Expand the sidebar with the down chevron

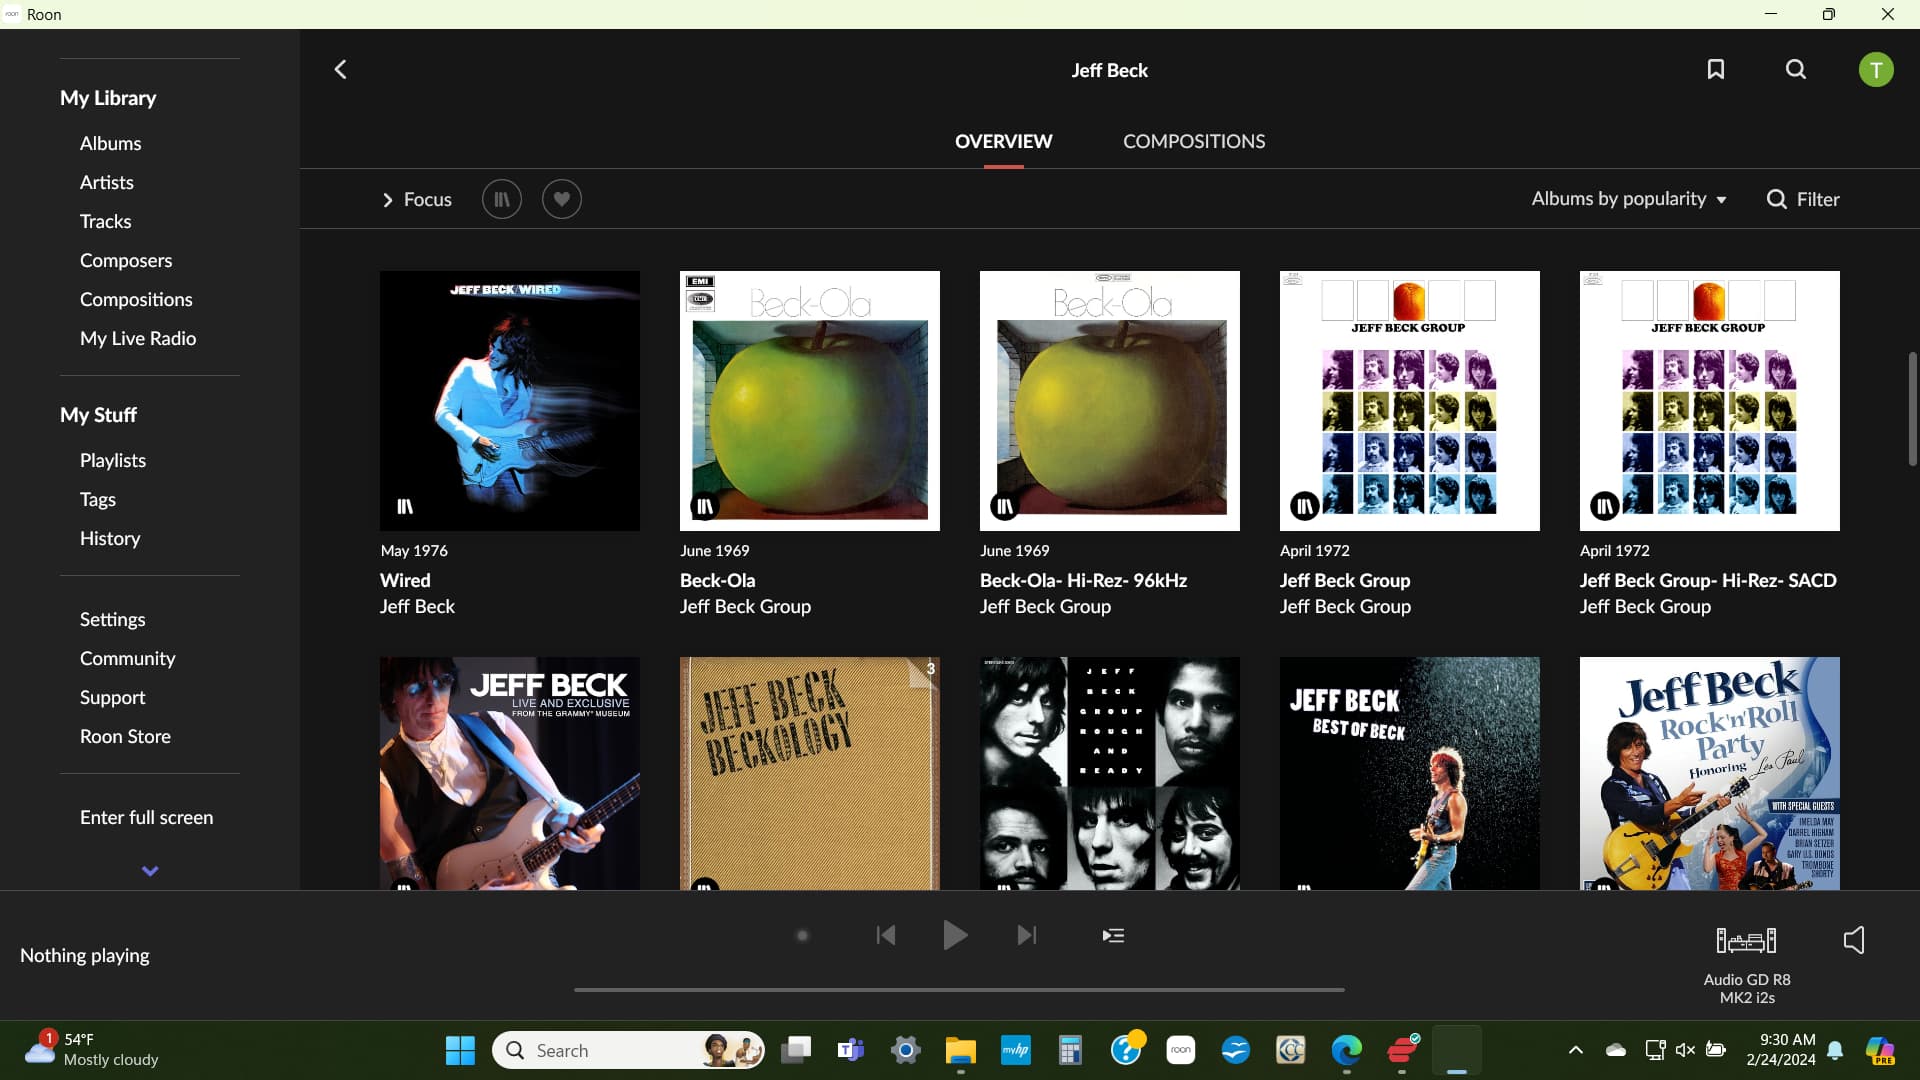(x=150, y=871)
